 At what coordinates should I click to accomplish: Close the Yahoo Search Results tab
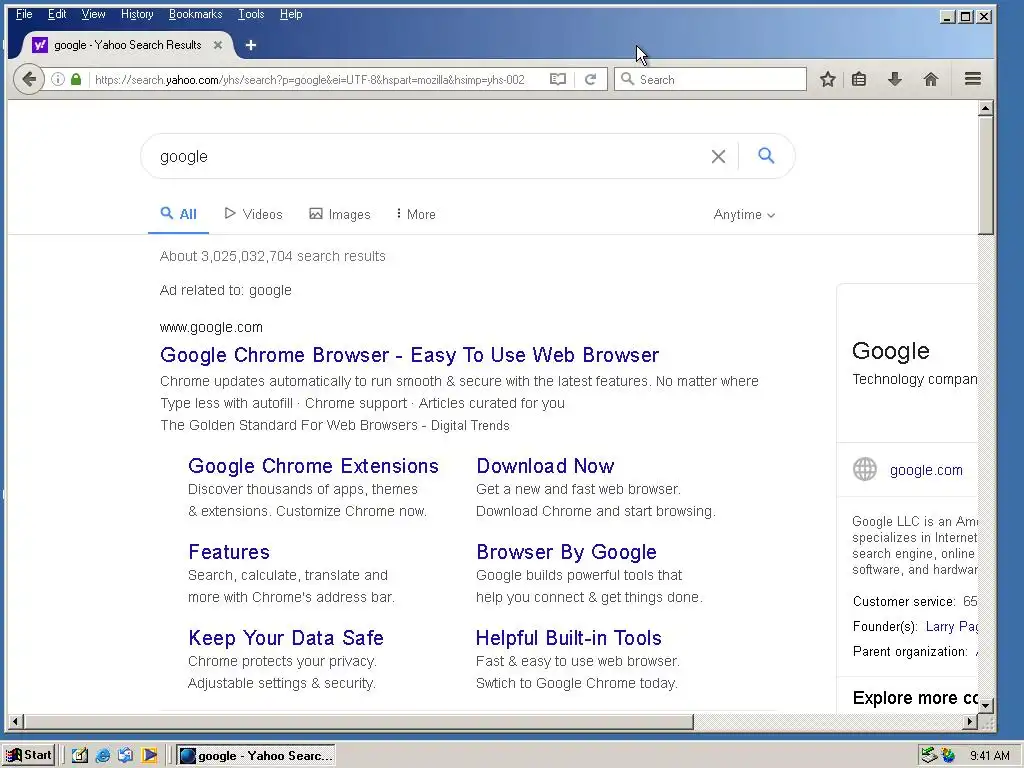(218, 45)
